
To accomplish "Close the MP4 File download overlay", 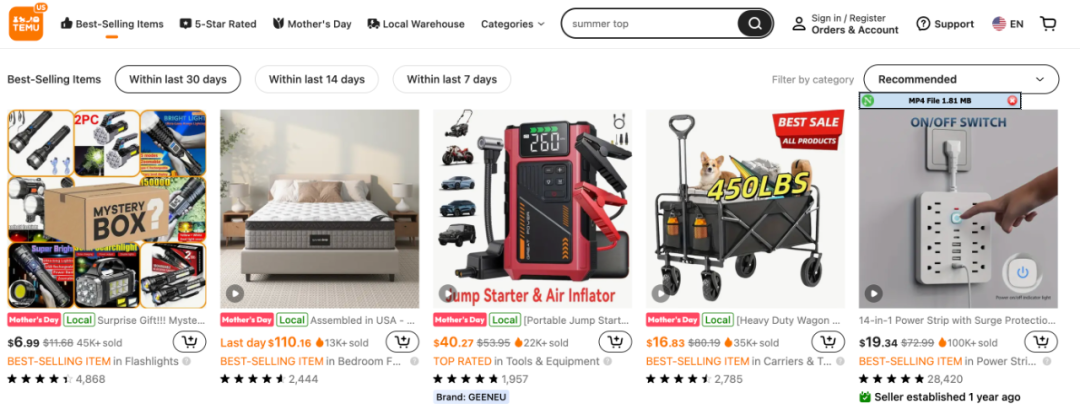I will point(1012,101).
